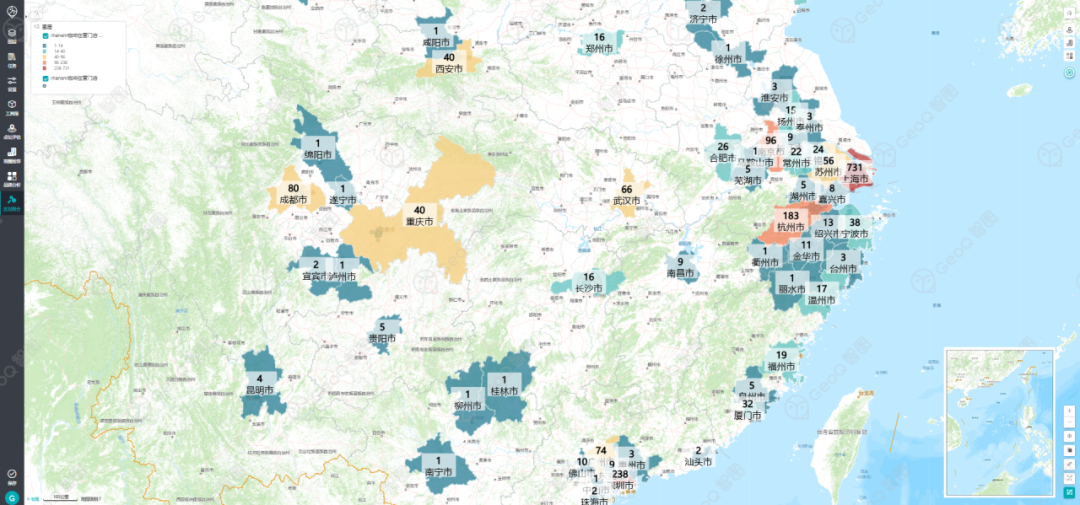
Task: Click the 南昌市 9 map label
Action: [x=681, y=267]
